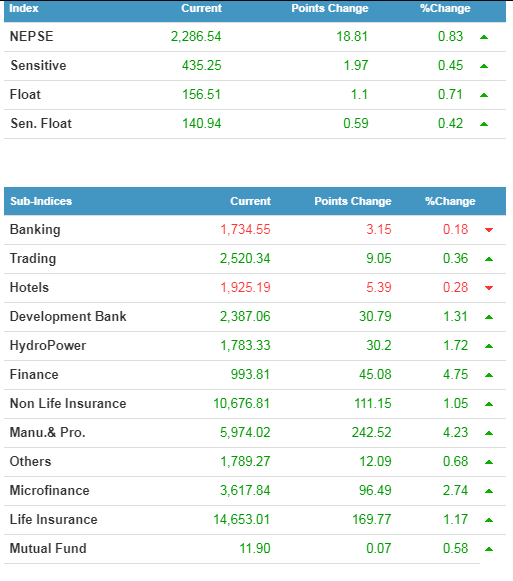
Task: Click the up arrow in Sen. Float row
Action: 484,124
